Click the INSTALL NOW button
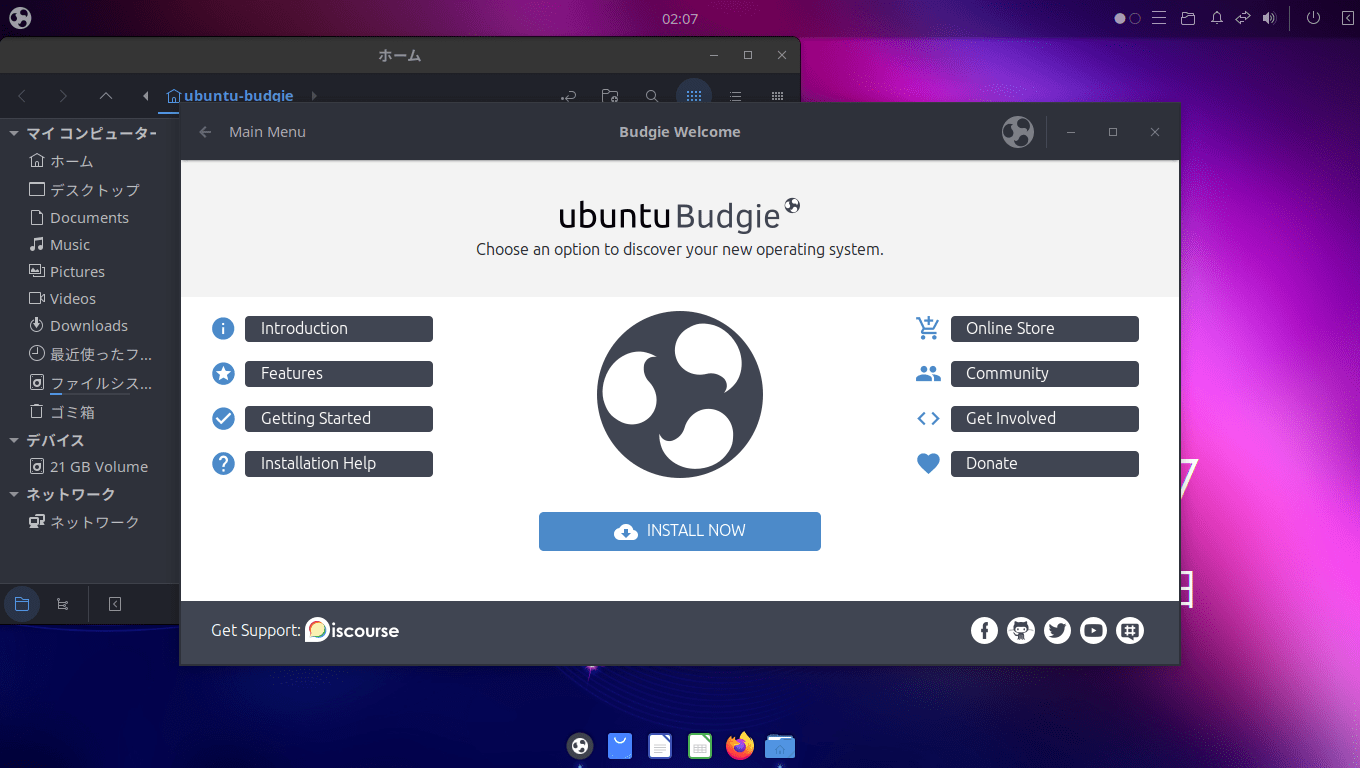The width and height of the screenshot is (1360, 768). [680, 531]
